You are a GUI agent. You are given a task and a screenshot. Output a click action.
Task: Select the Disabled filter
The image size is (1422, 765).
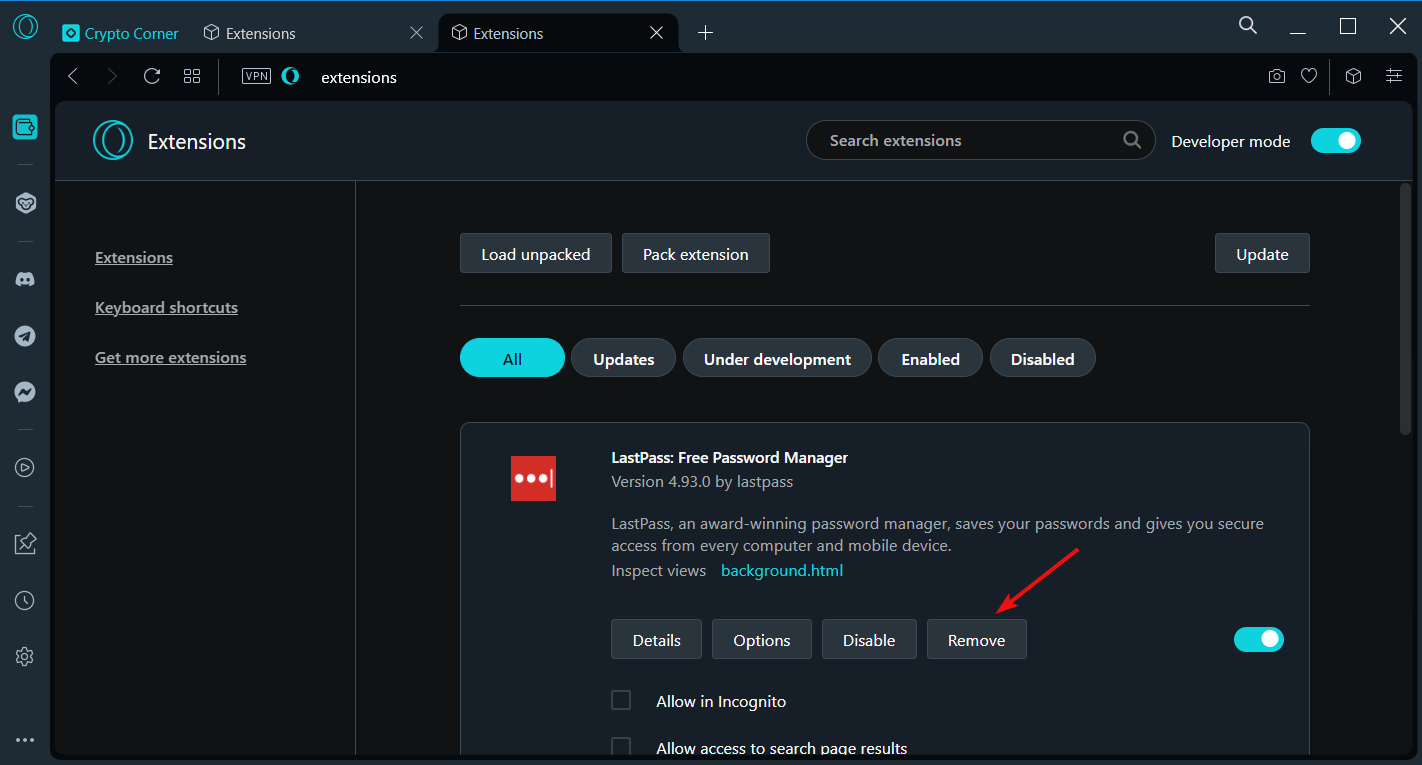pos(1042,358)
